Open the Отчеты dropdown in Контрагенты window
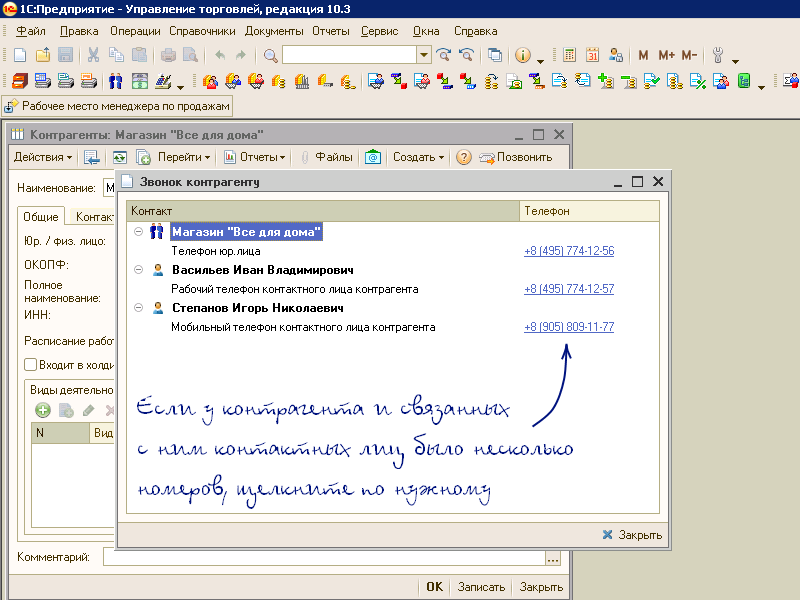Viewport: 800px width, 600px height. (x=255, y=157)
